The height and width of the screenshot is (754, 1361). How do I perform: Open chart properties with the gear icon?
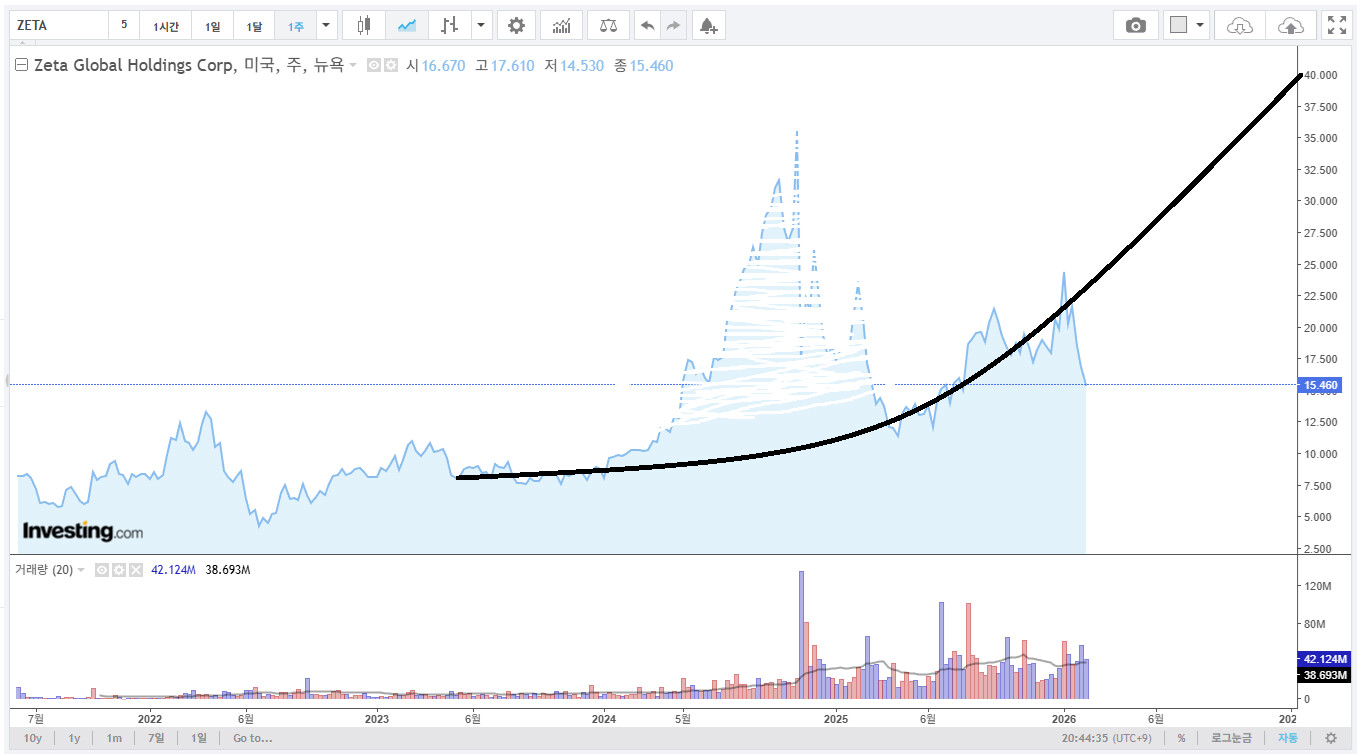click(x=516, y=25)
